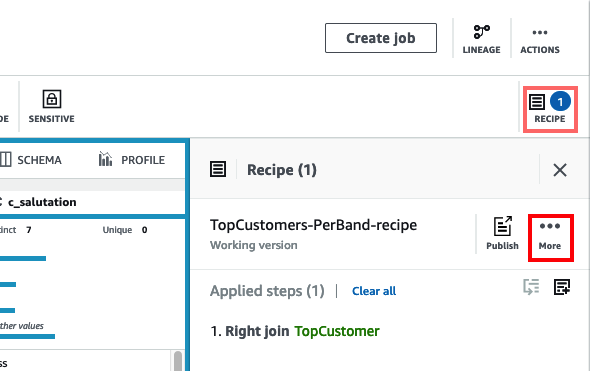
Task: Select the Right join TopCustomer step
Action: (x=295, y=331)
